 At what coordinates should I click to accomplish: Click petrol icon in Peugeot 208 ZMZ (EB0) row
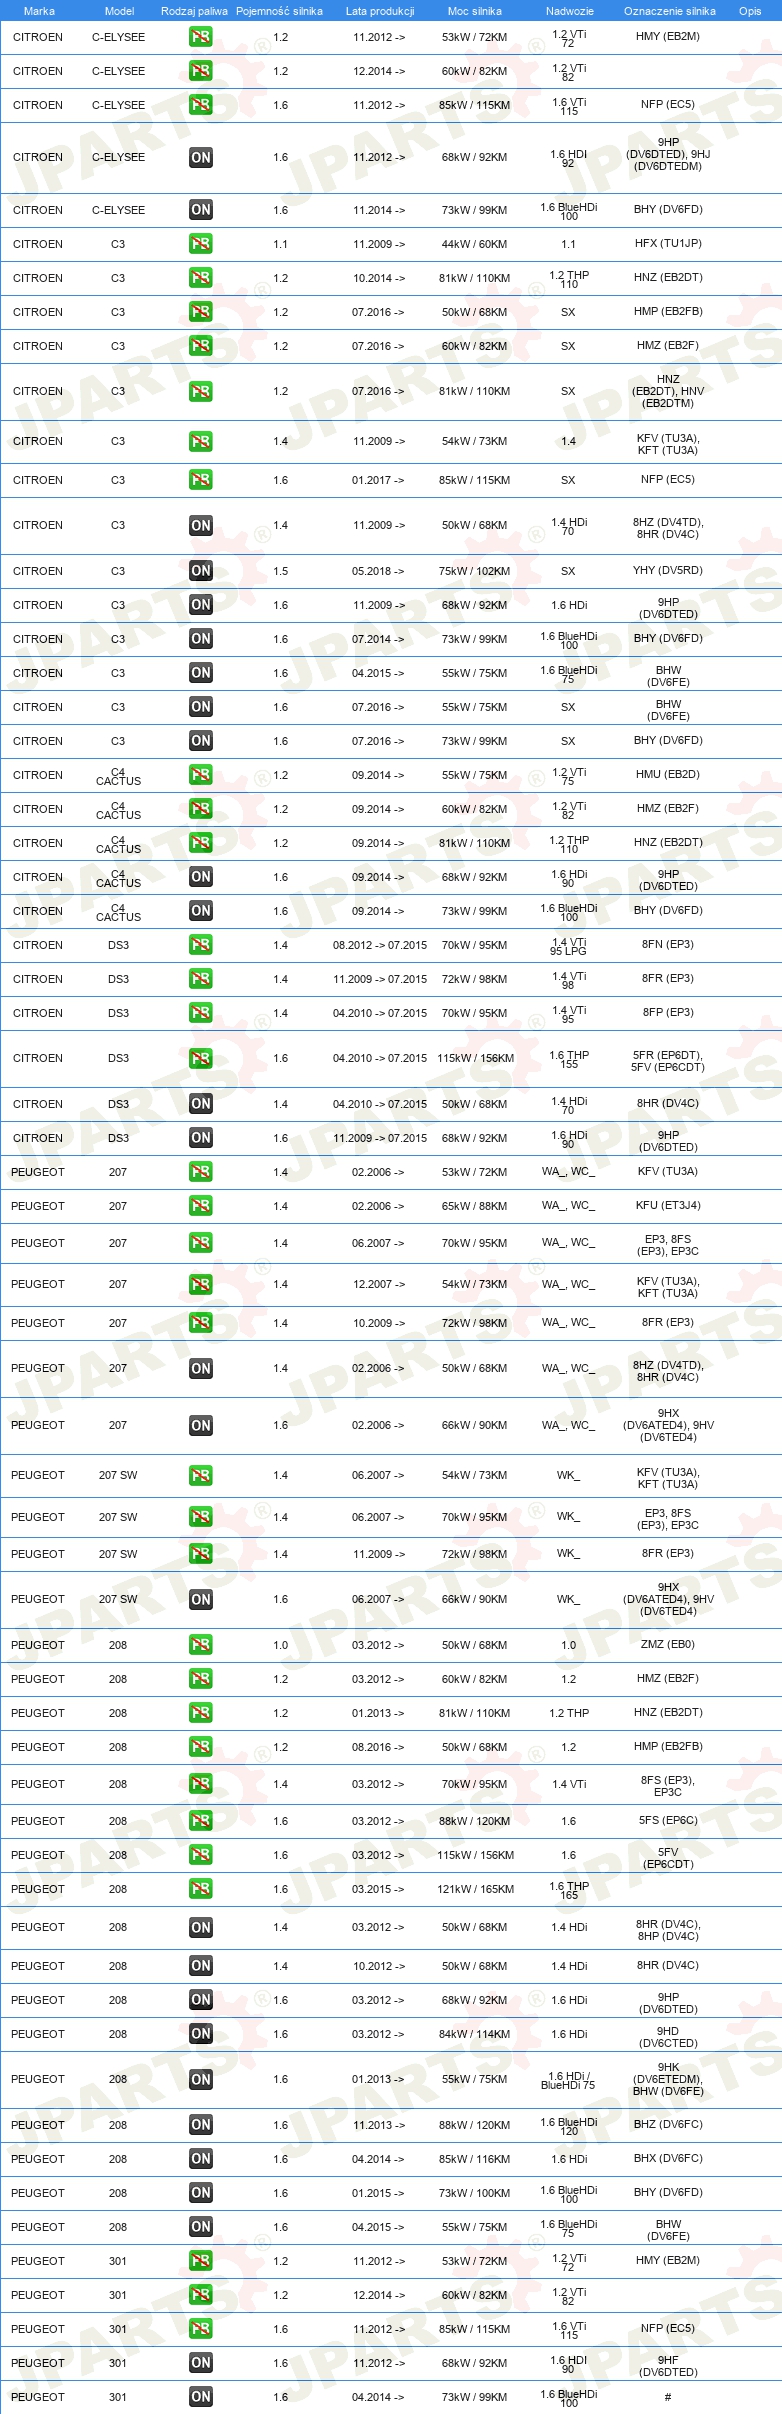tap(201, 1645)
